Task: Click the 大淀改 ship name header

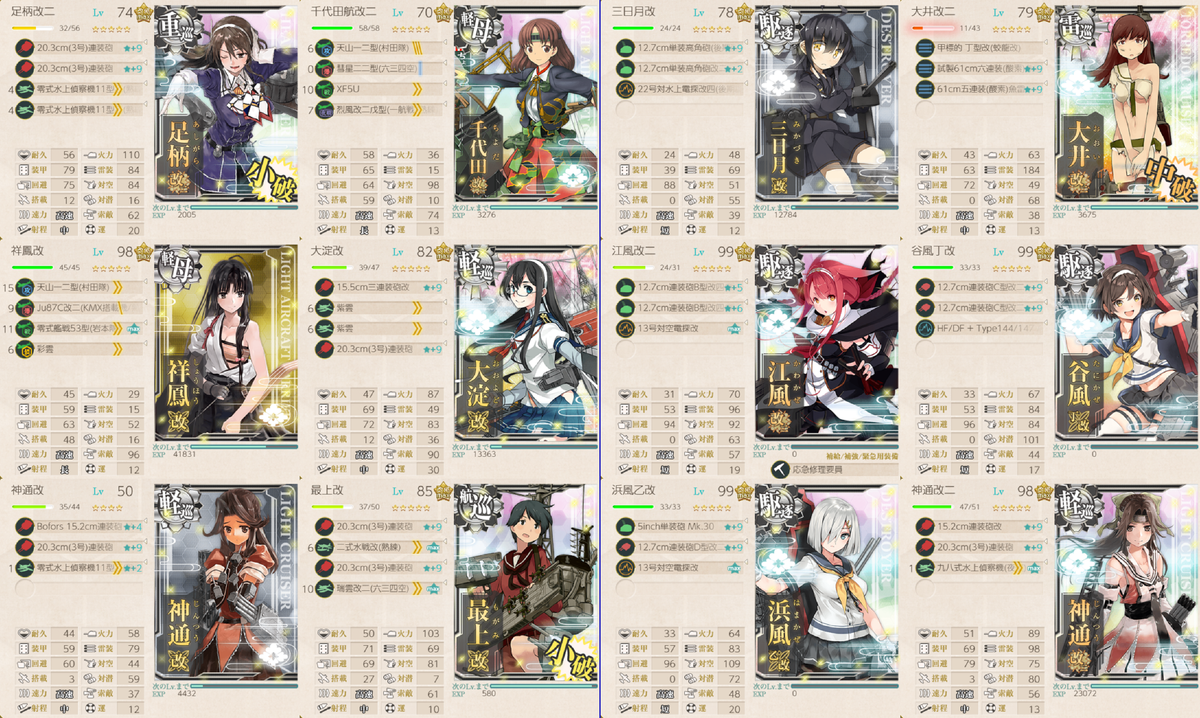Action: tap(332, 251)
